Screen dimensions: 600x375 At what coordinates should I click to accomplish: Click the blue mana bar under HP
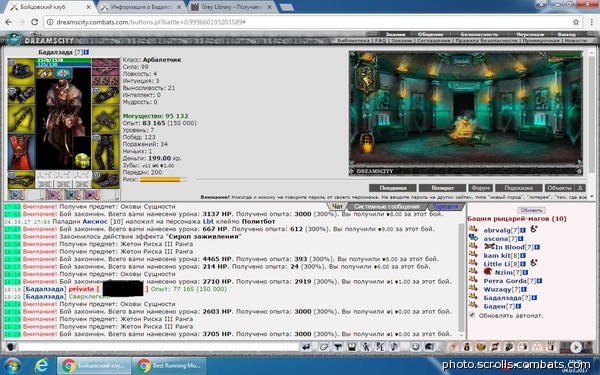(x=64, y=65)
